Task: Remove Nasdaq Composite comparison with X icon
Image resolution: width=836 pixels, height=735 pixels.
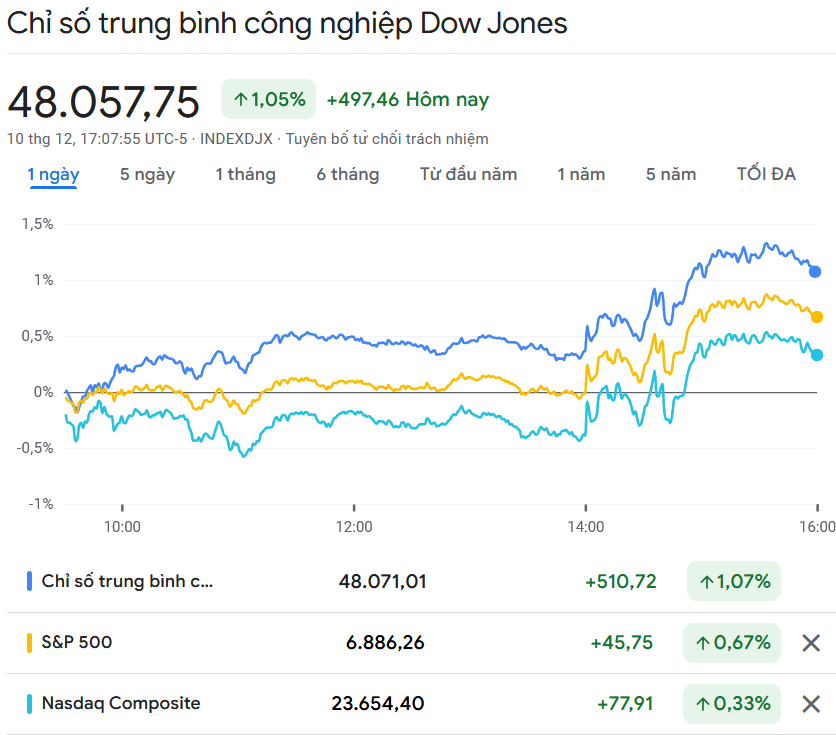Action: (811, 704)
